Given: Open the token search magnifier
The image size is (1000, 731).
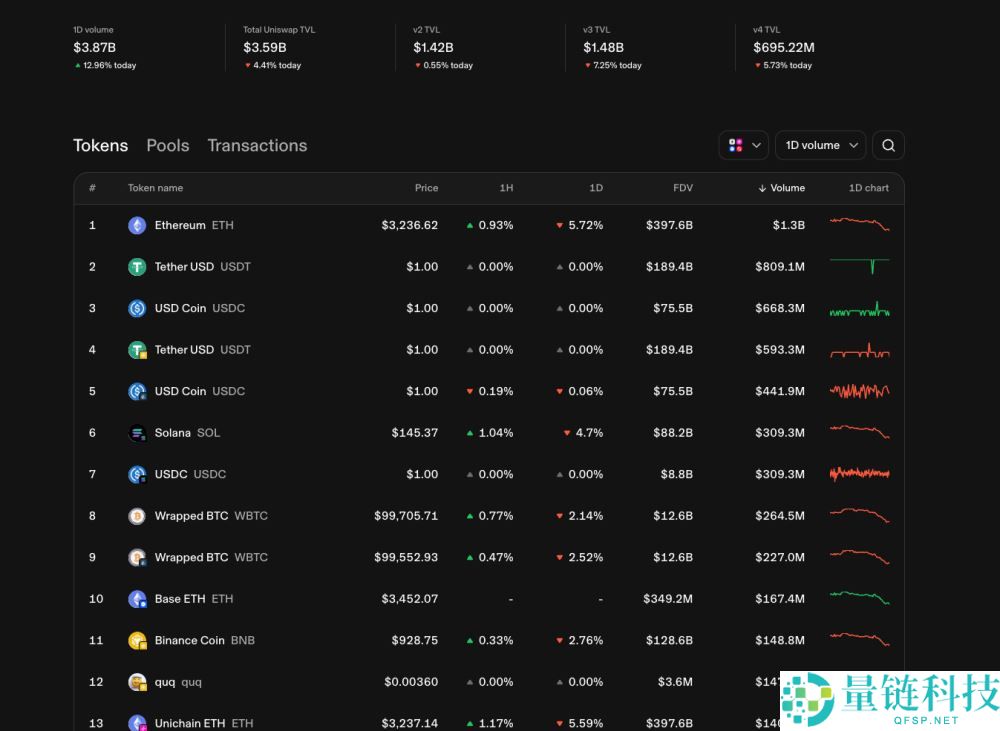Looking at the screenshot, I should click(888, 145).
